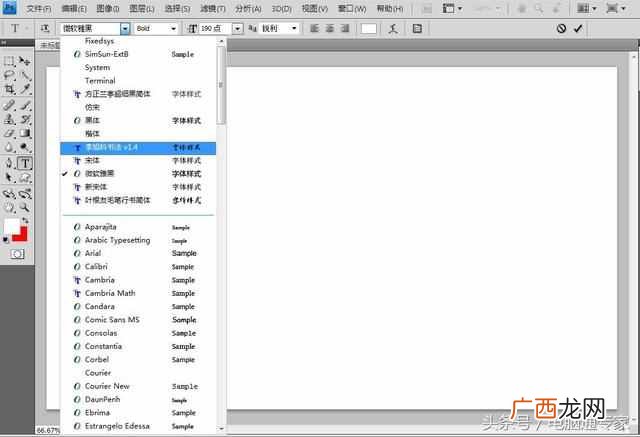640x437 pixels.
Task: Select the Zoom tool
Action: pyautogui.click(x=24, y=207)
